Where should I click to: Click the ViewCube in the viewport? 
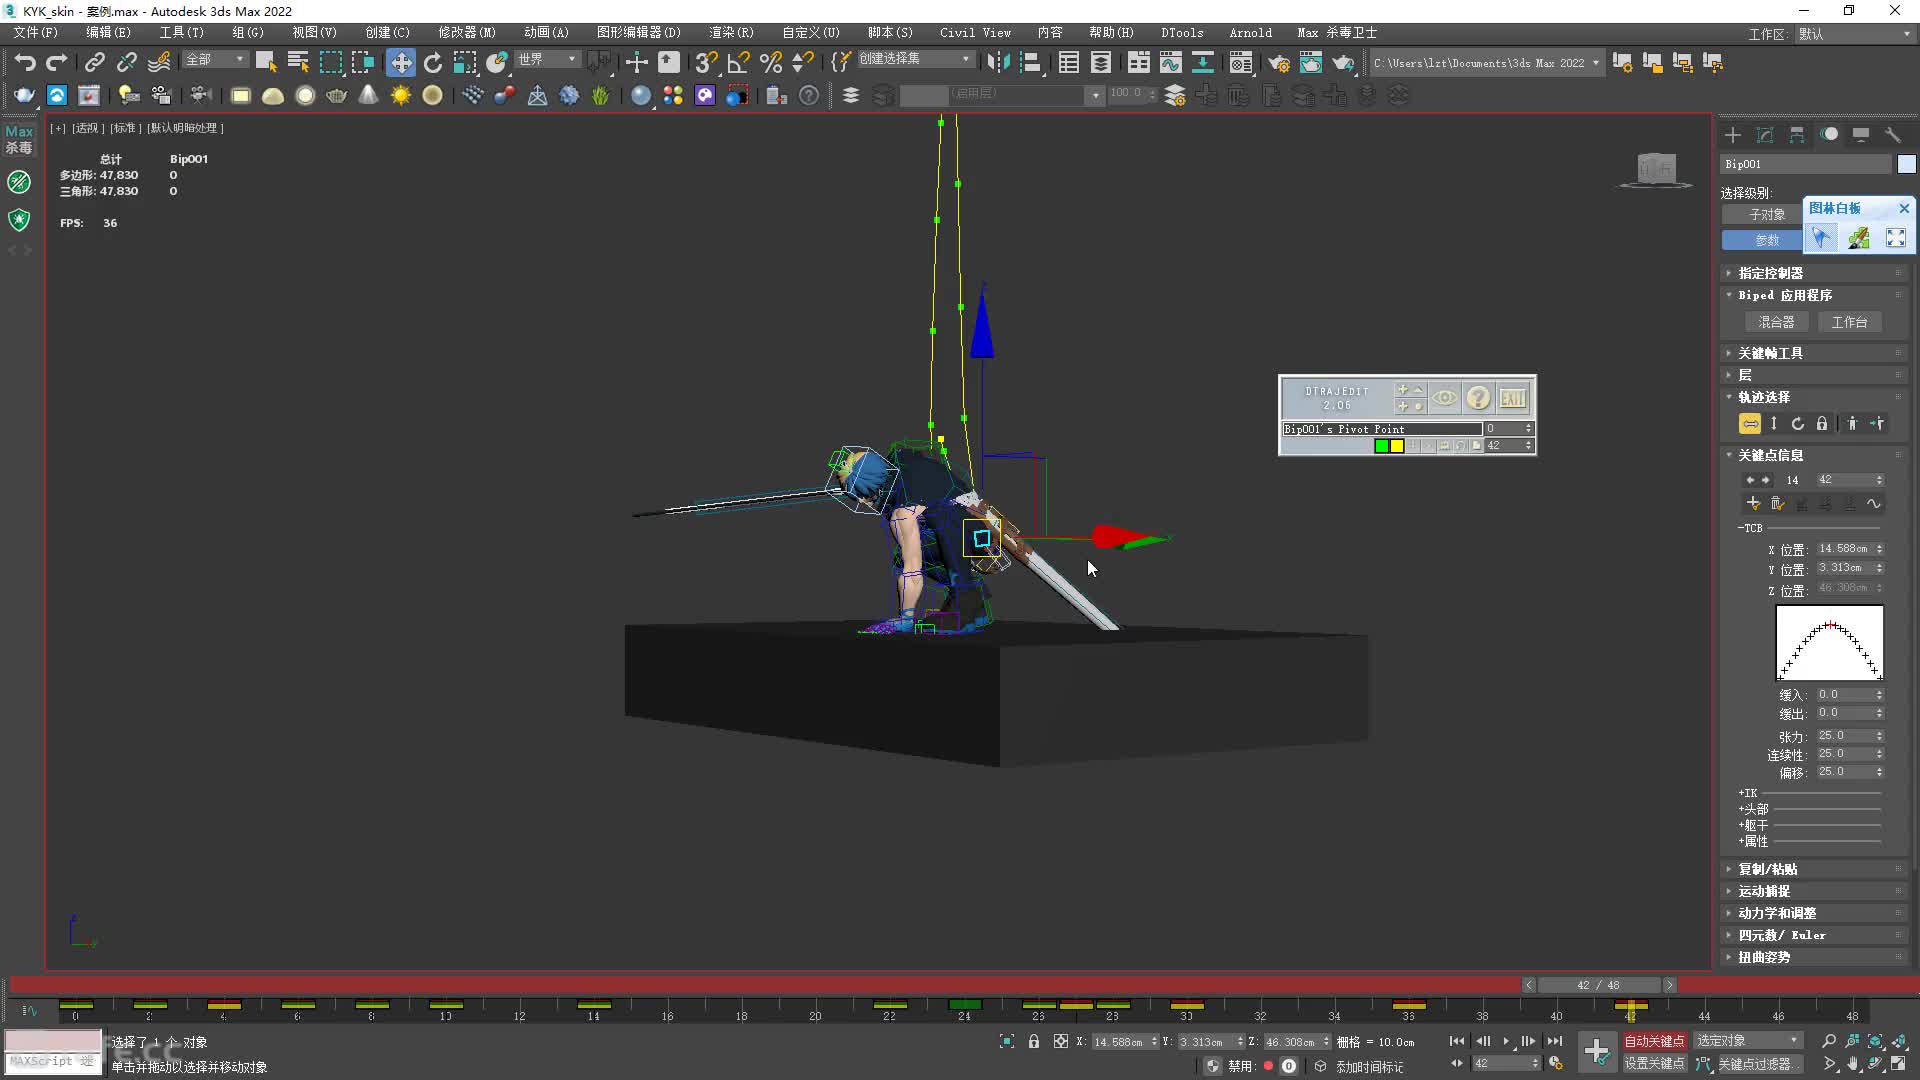1656,169
